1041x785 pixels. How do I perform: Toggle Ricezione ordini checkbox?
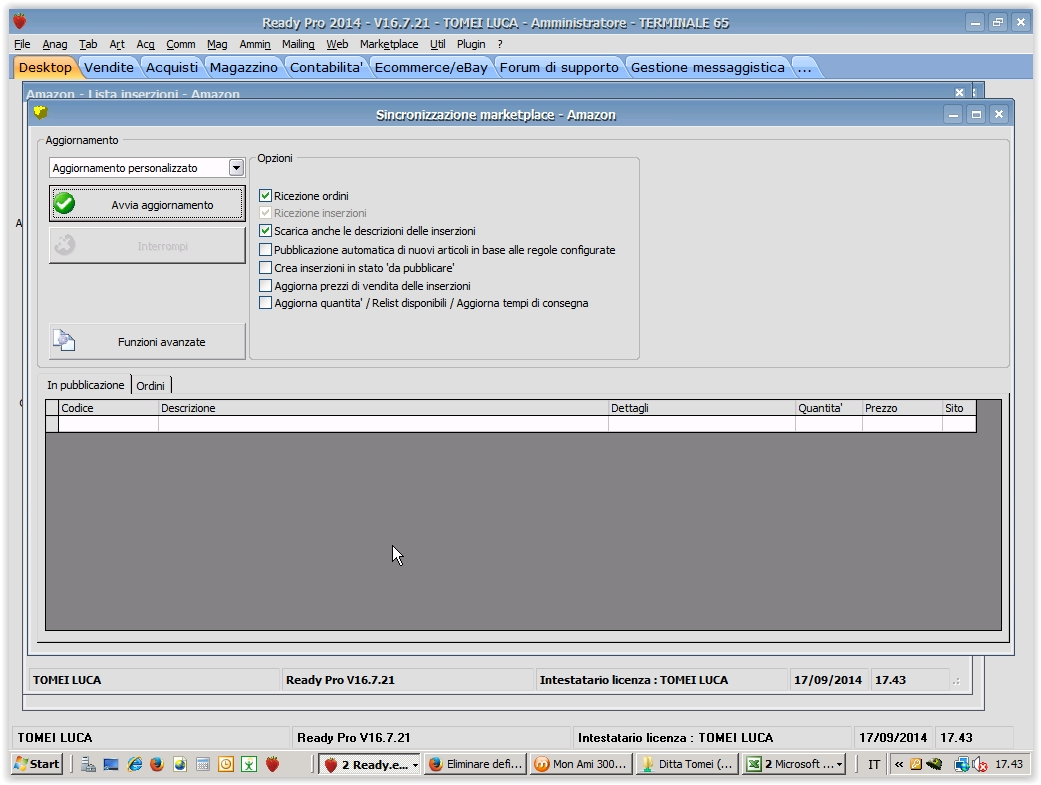[x=266, y=195]
